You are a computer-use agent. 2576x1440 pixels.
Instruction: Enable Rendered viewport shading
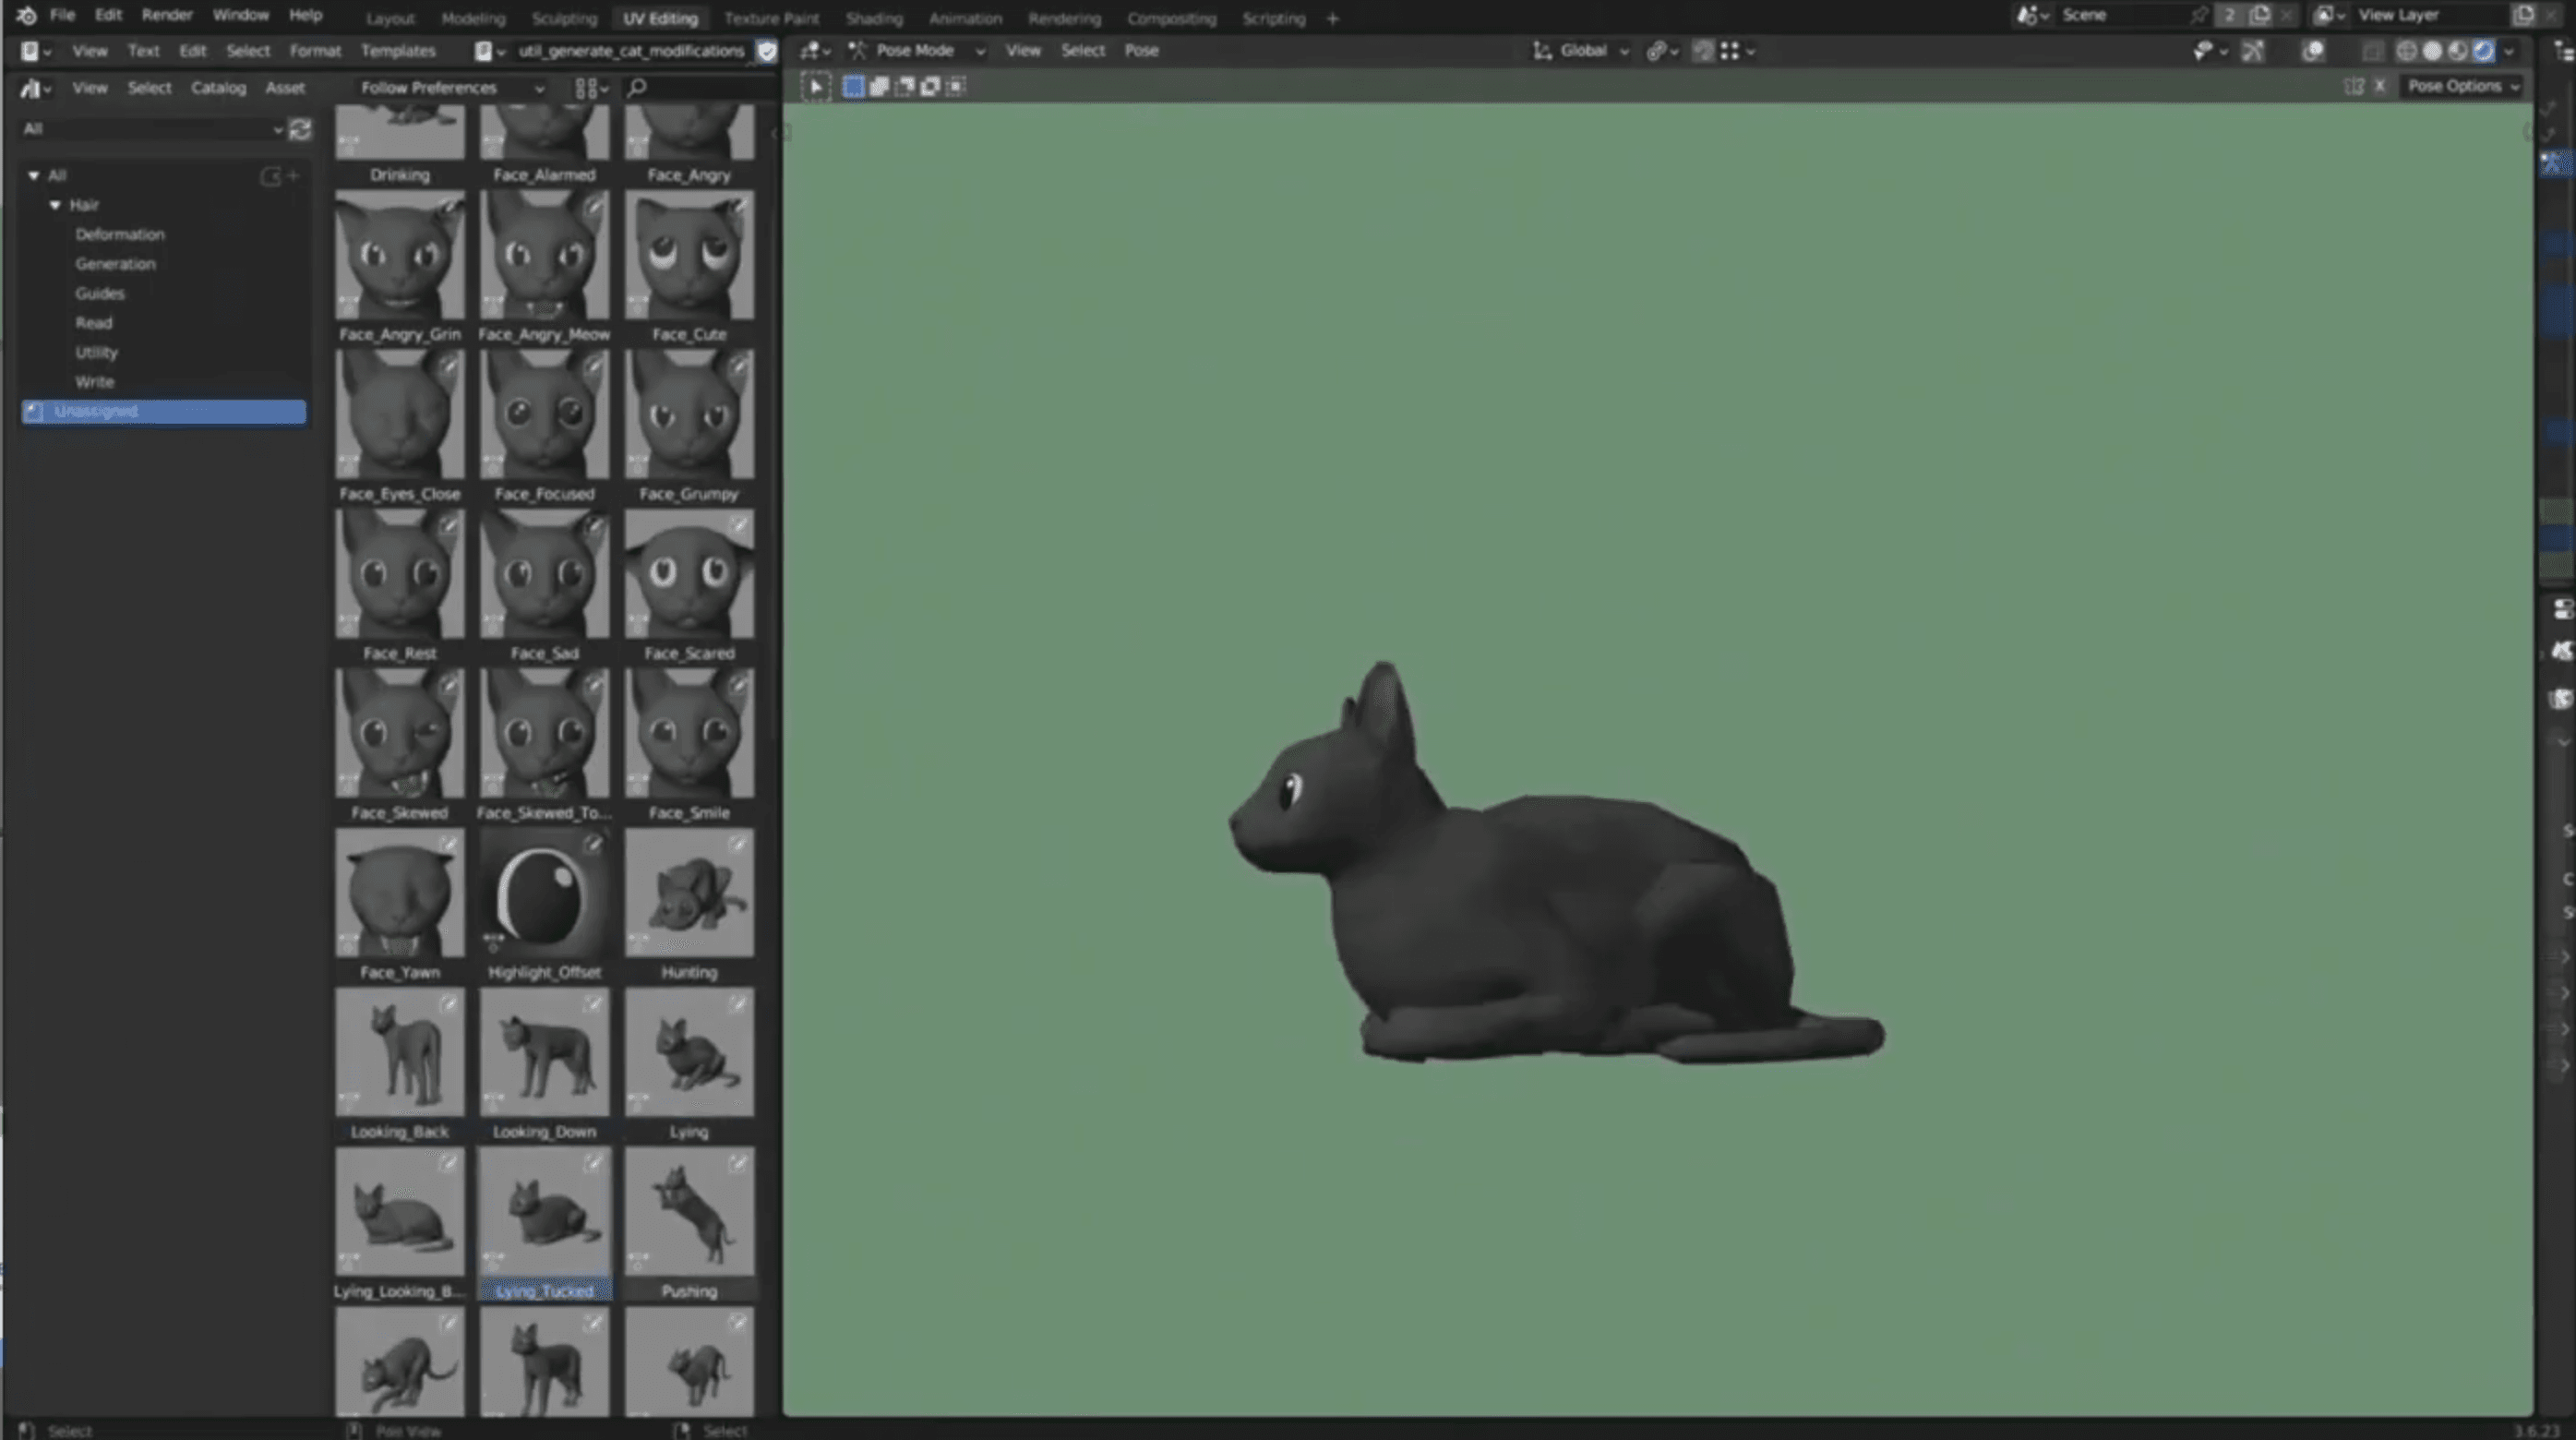(2484, 50)
